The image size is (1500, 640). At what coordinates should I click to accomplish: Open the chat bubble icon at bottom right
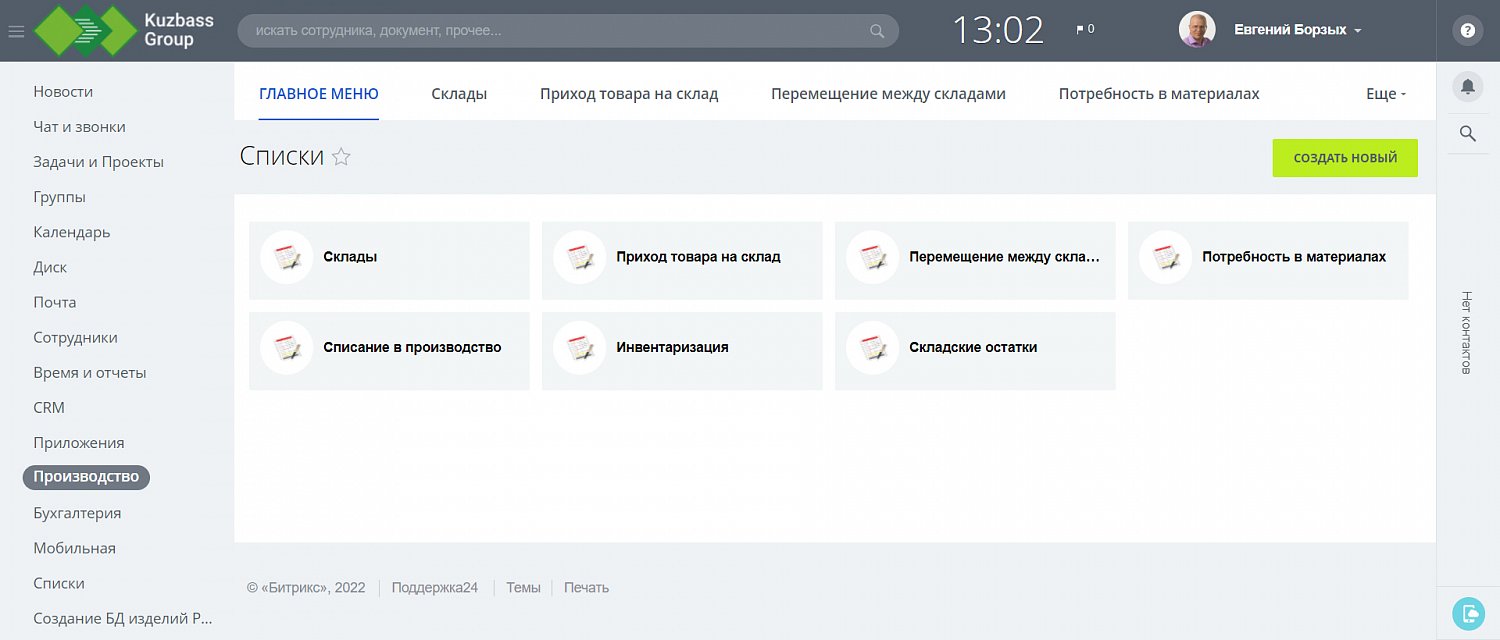(x=1467, y=612)
